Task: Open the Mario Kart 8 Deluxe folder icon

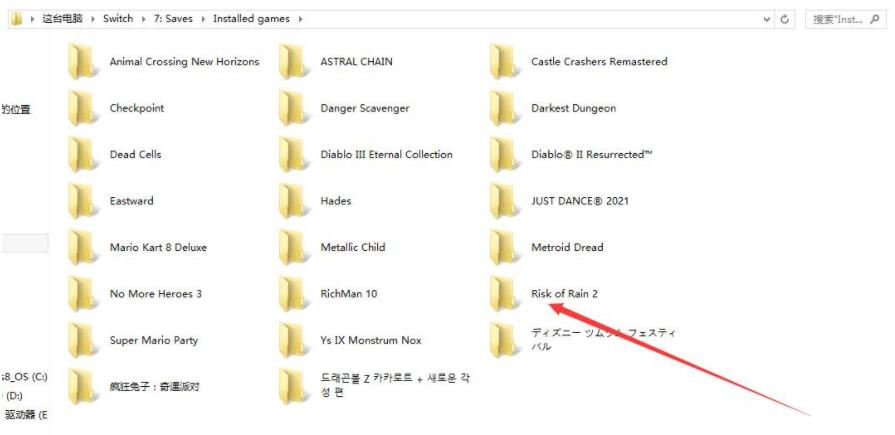Action: [x=83, y=247]
